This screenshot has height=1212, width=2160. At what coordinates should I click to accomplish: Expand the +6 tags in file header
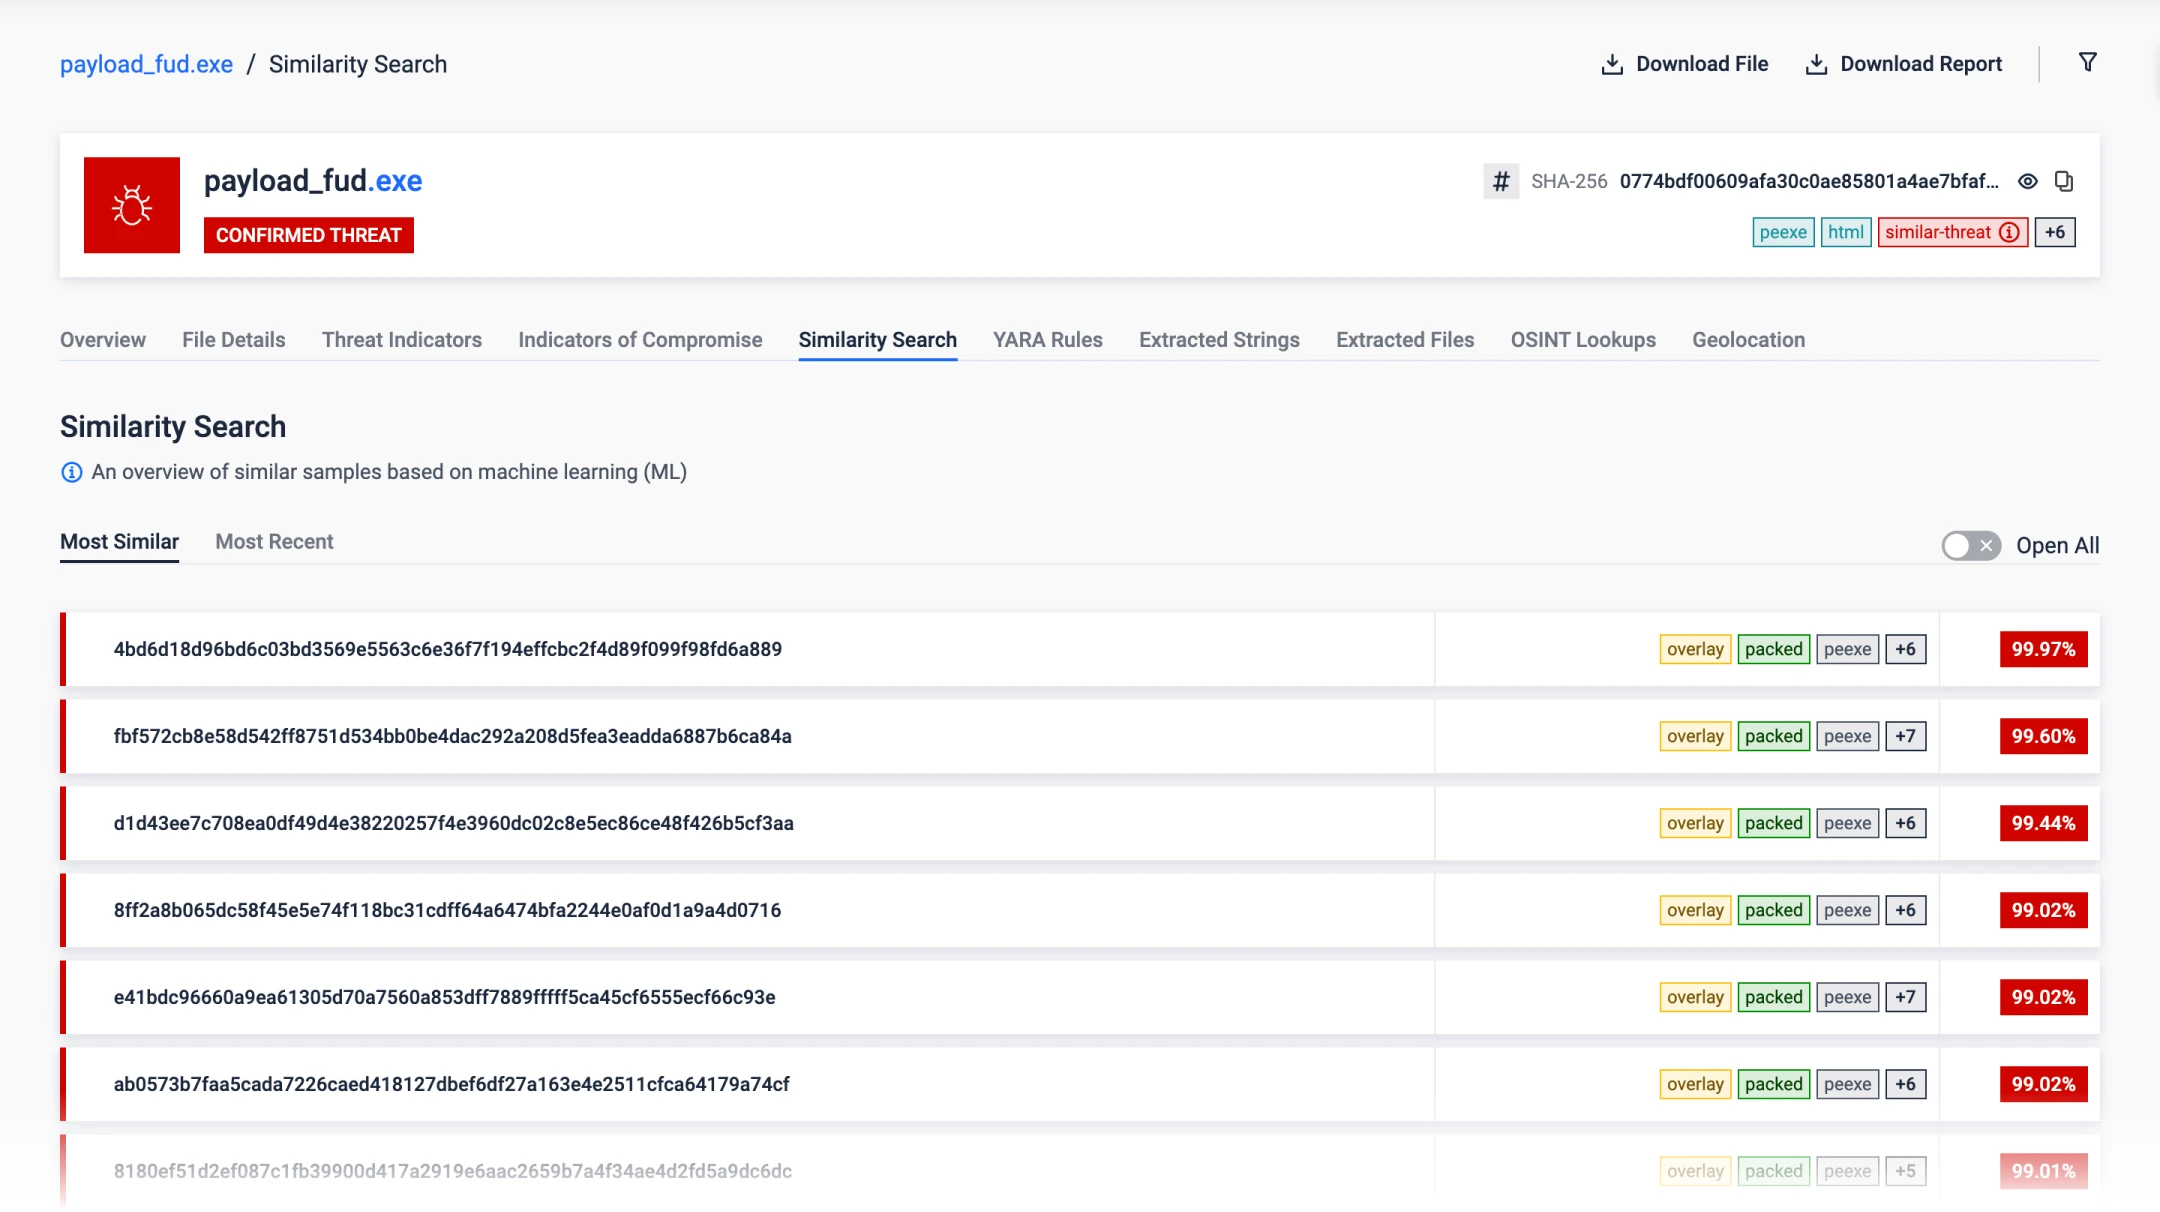pos(2055,233)
